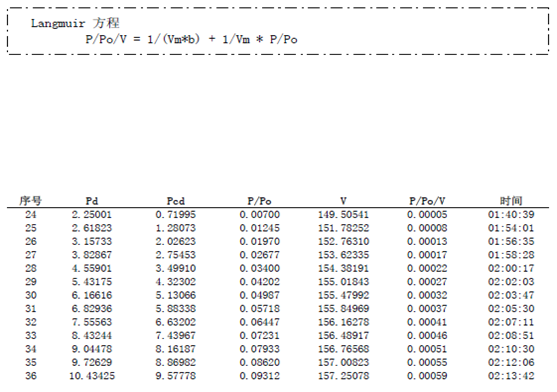This screenshot has width=557, height=392.
Task: Click the P/Po/V column header
Action: (427, 201)
